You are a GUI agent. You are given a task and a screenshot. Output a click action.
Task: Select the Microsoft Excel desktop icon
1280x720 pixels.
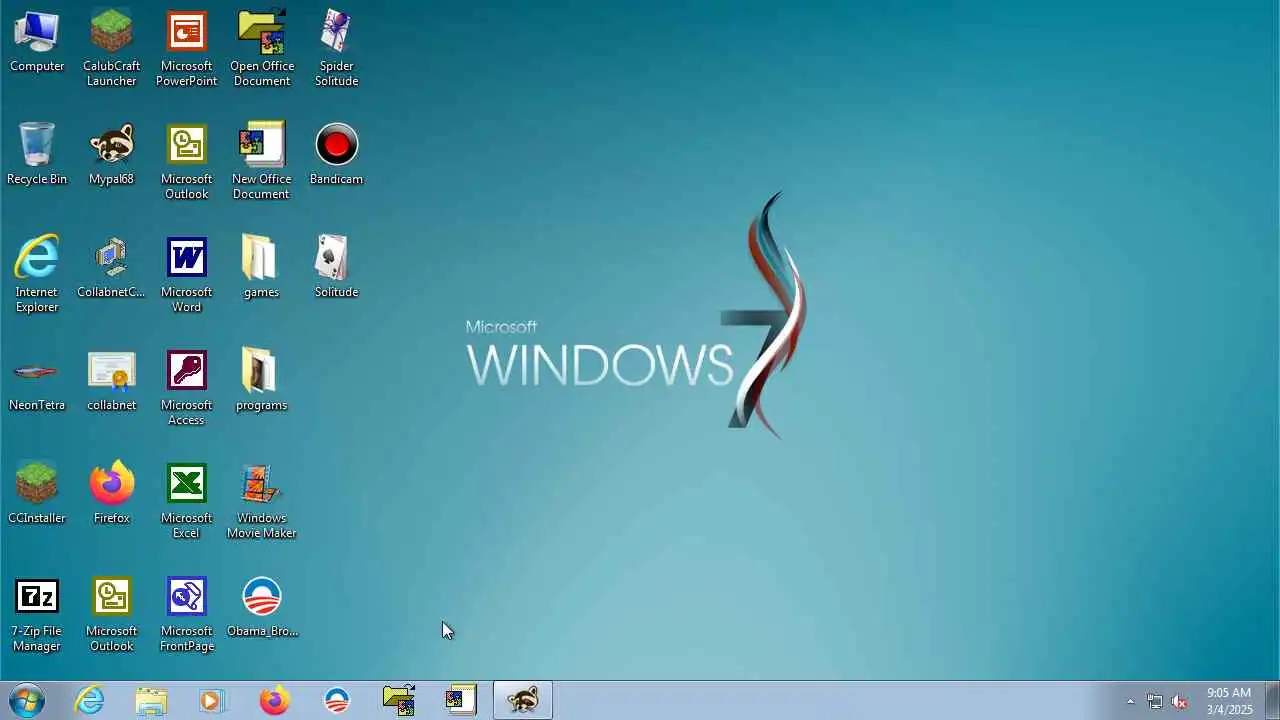coord(186,500)
